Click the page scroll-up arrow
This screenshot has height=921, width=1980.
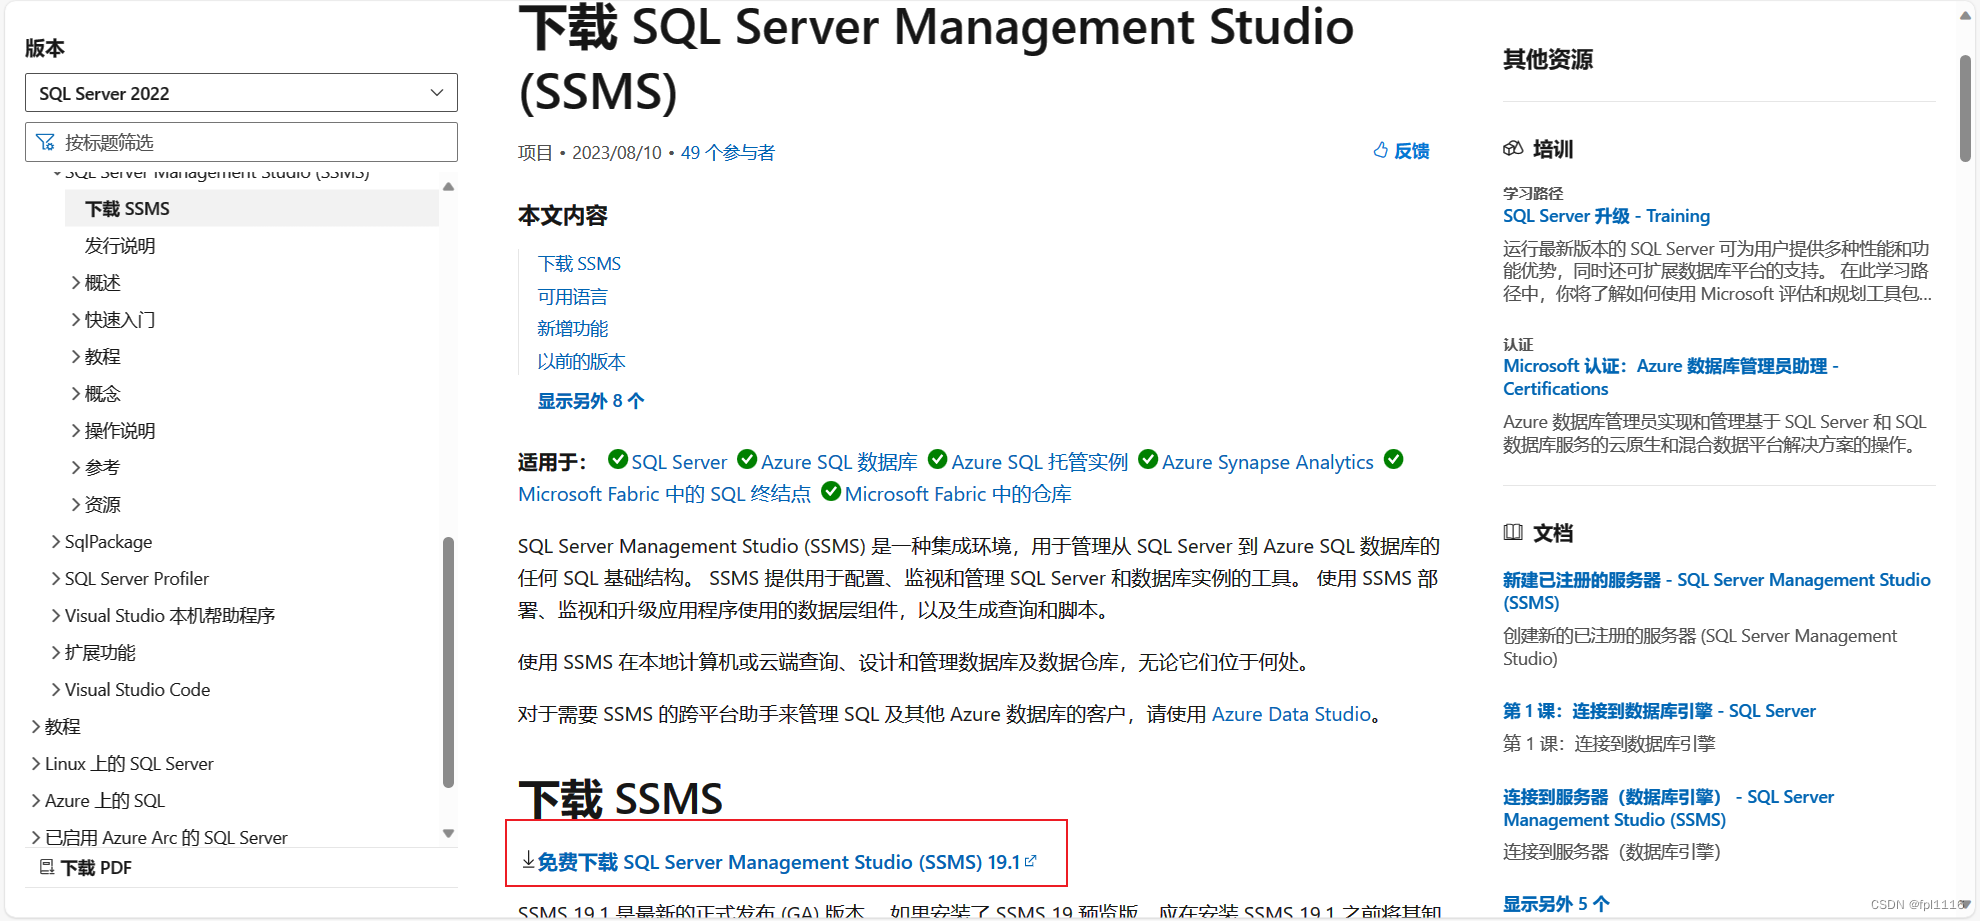1965,14
